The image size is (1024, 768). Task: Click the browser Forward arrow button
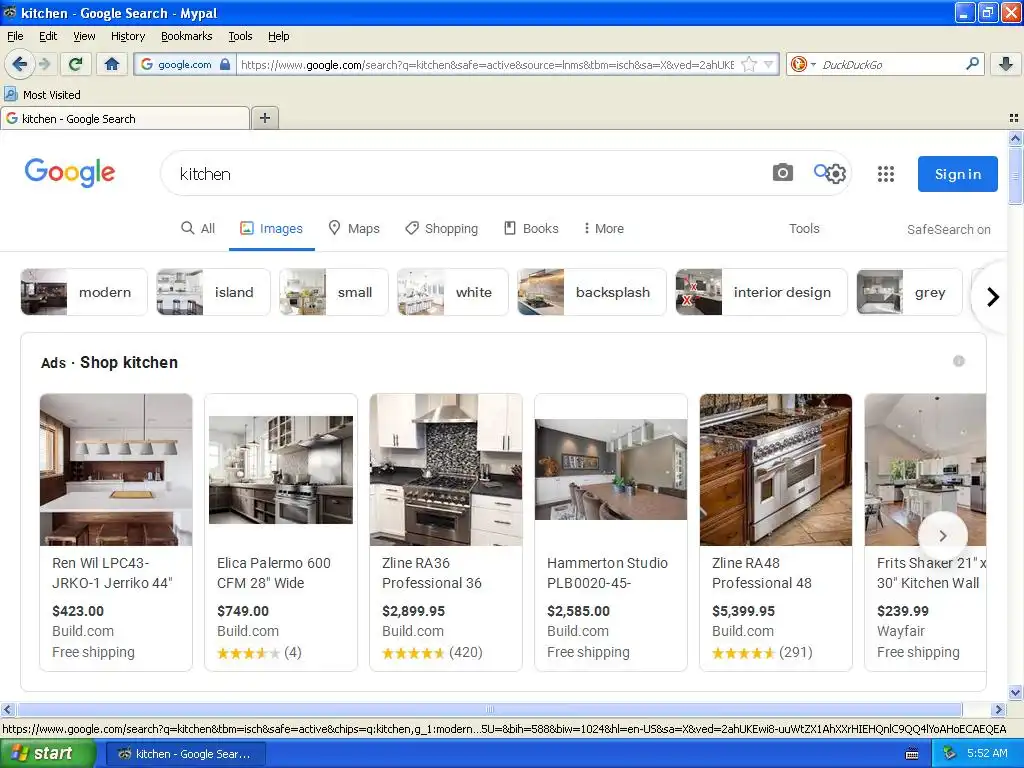[44, 64]
